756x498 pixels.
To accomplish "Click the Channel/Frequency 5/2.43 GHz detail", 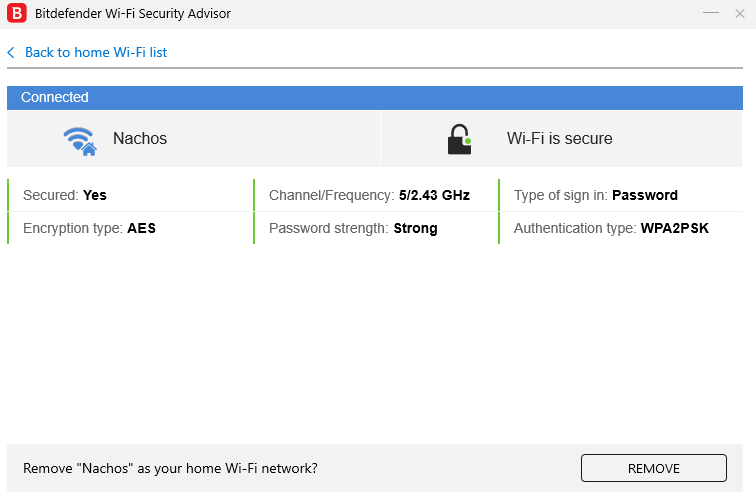I will (369, 195).
